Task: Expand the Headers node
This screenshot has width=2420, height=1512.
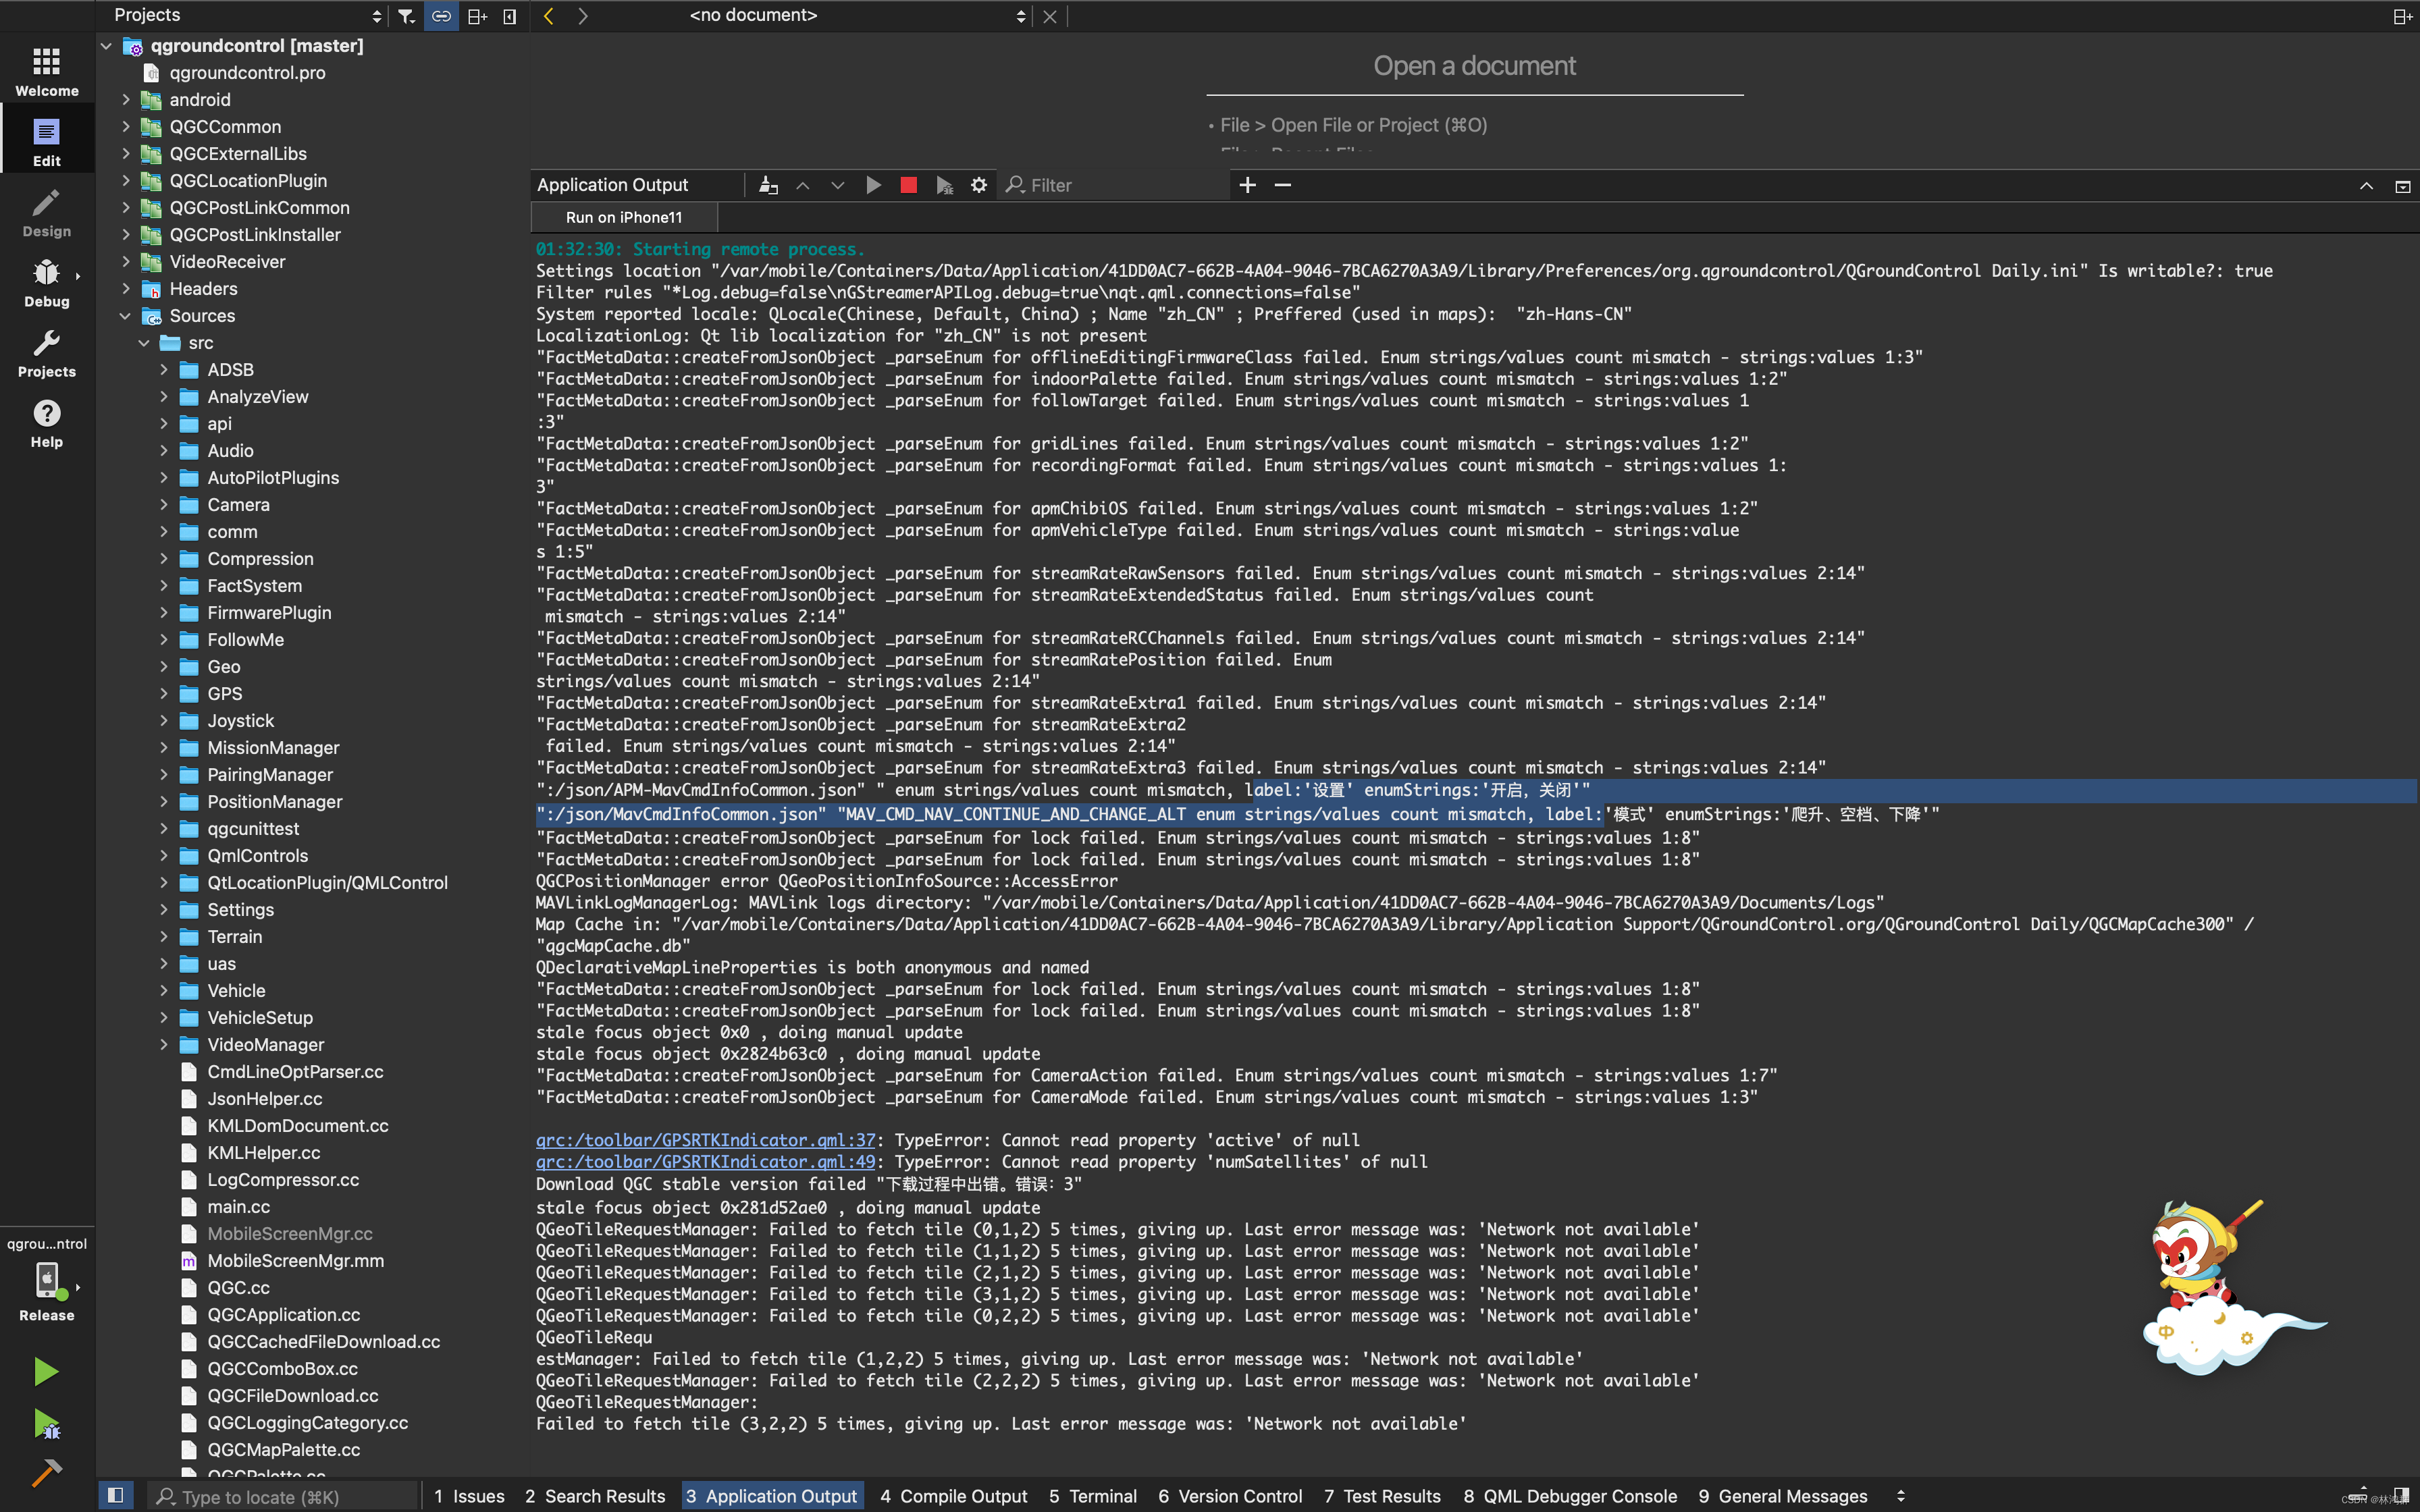Action: [x=125, y=289]
